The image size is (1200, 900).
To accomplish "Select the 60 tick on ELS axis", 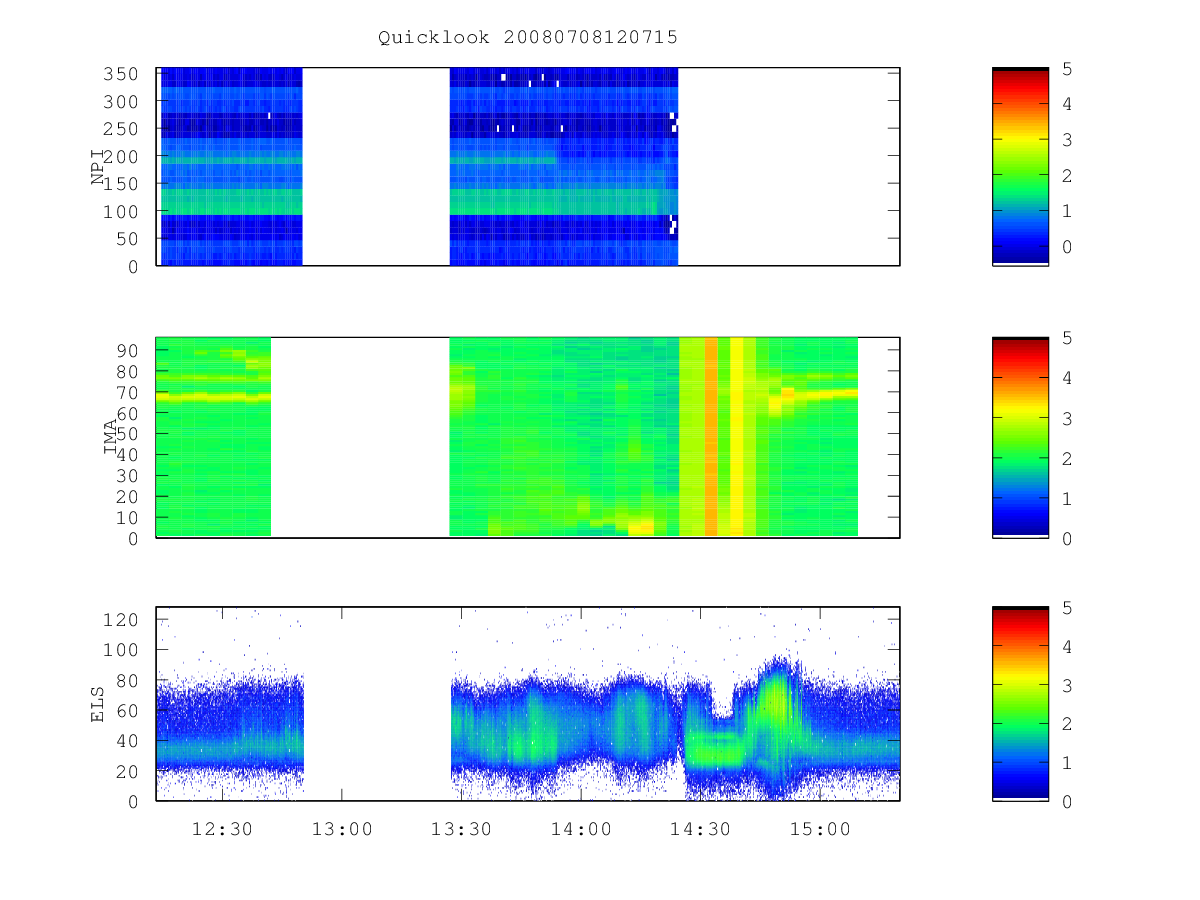I will (x=128, y=711).
